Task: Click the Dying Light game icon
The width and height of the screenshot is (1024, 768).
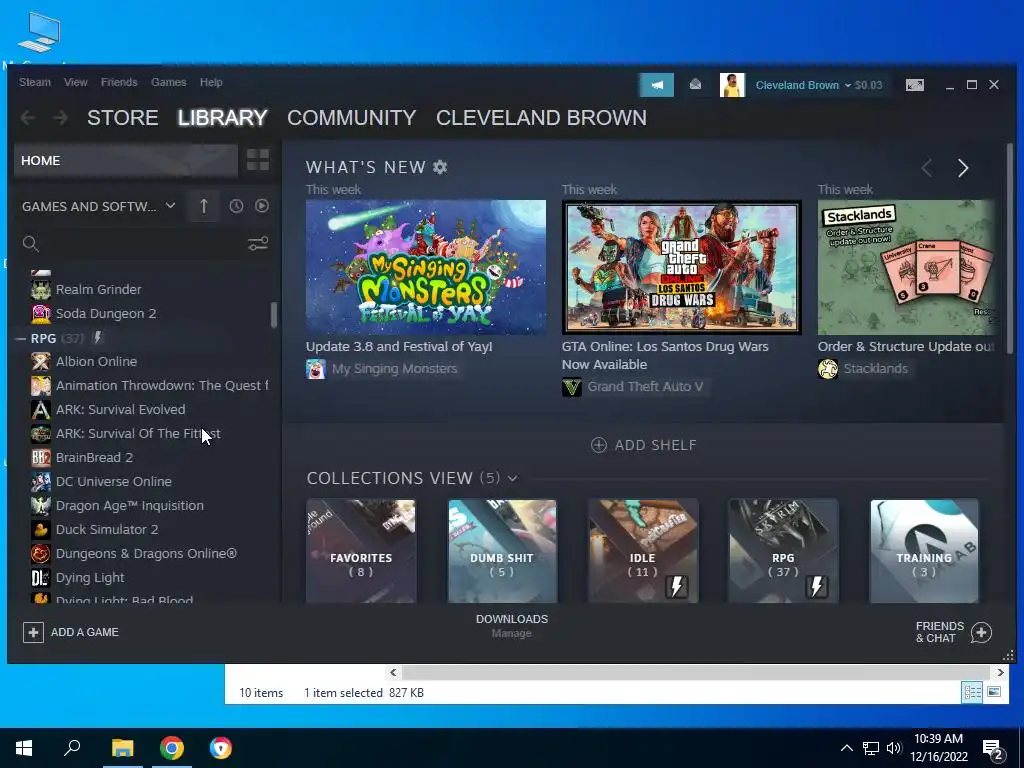Action: click(40, 577)
